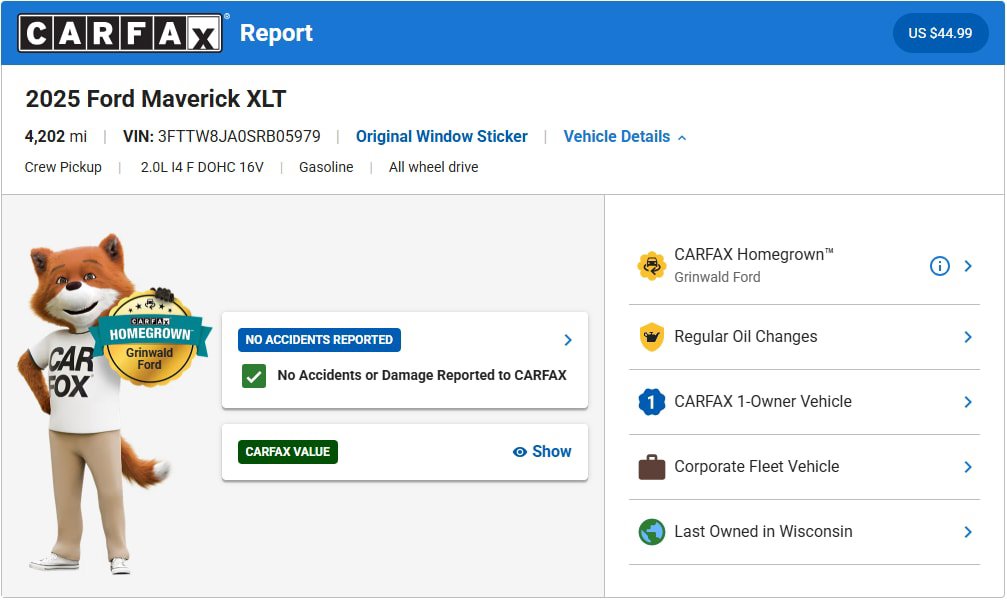Expand the Corporate Fleet Vehicle chevron
The width and height of the screenshot is (1007, 600).
pyautogui.click(x=968, y=467)
